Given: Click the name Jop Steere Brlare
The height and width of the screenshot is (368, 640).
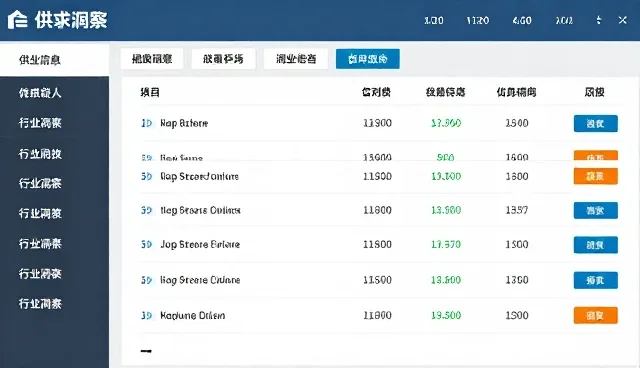Looking at the screenshot, I should click(x=200, y=245).
